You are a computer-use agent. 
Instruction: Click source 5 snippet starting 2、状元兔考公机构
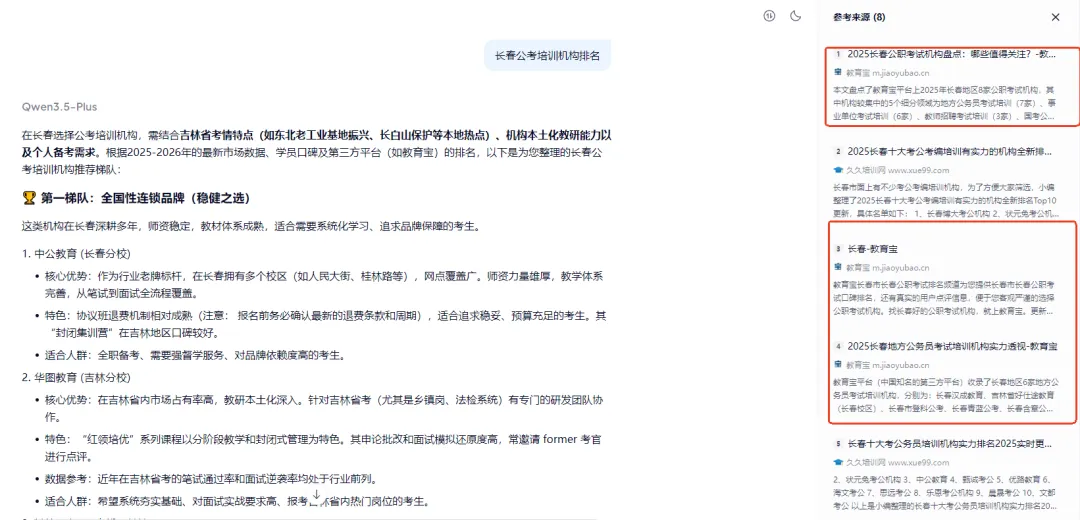945,492
